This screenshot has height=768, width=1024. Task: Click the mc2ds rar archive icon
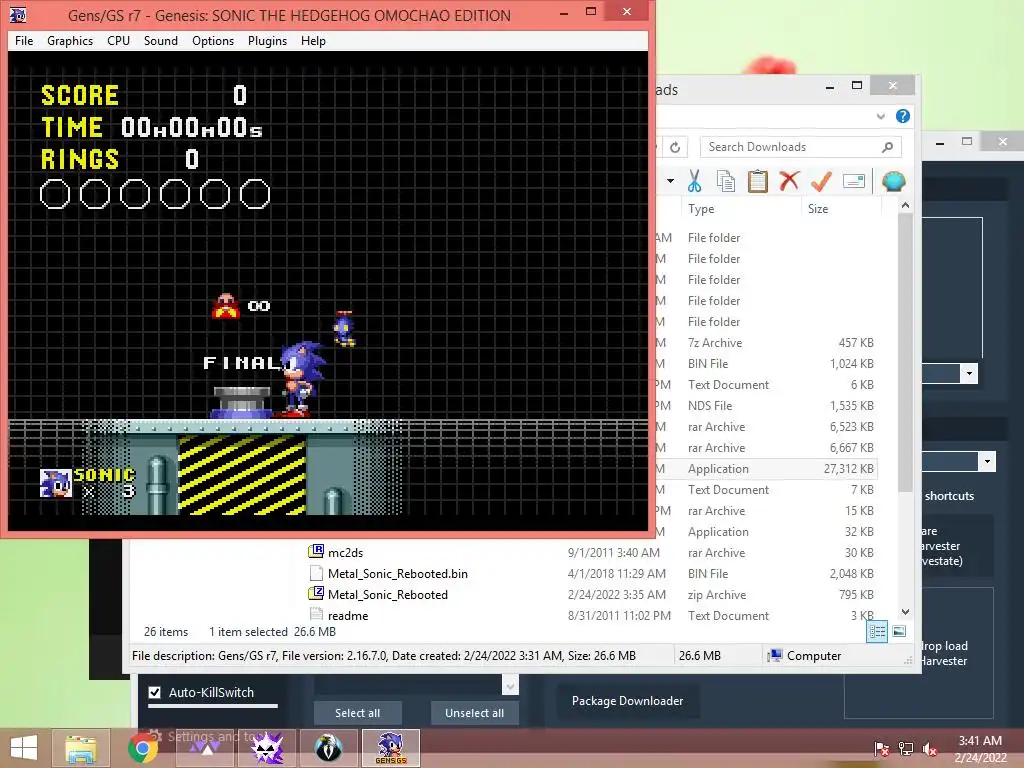316,551
